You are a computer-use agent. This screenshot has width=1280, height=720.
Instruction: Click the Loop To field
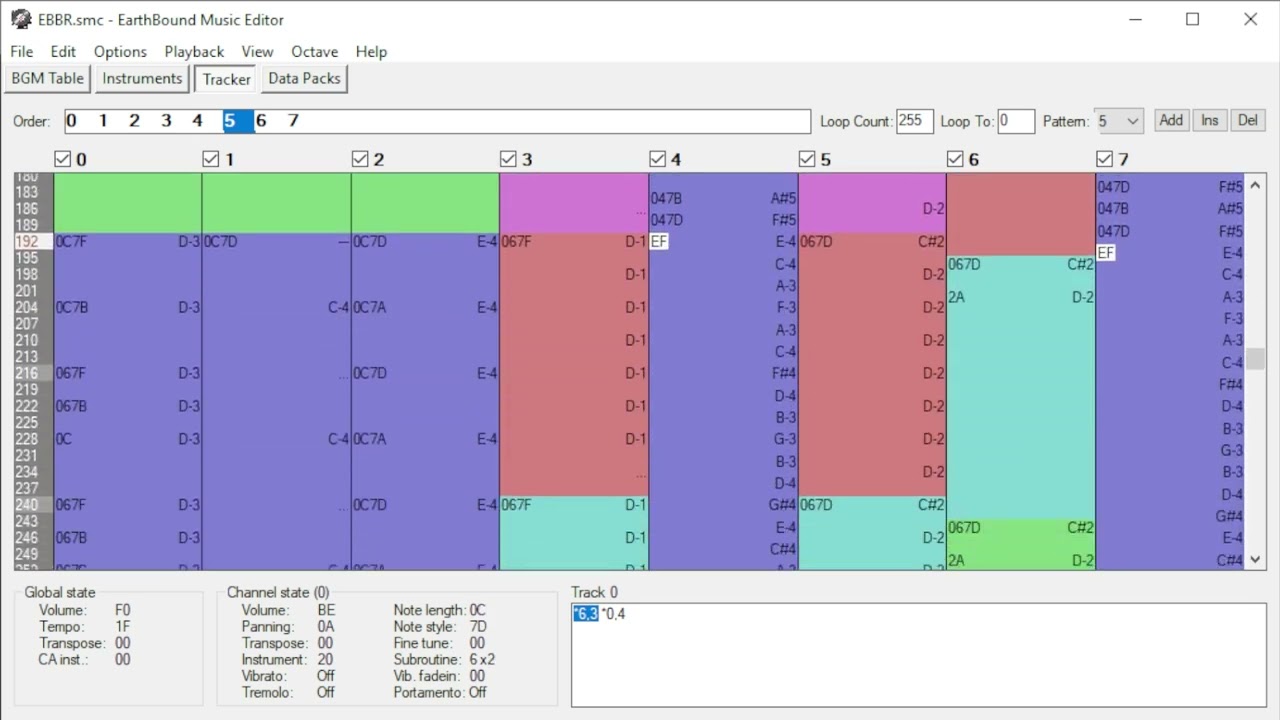1016,121
